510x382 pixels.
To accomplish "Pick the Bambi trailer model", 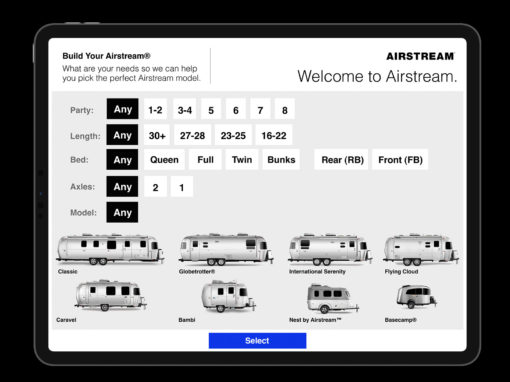I will 228,296.
